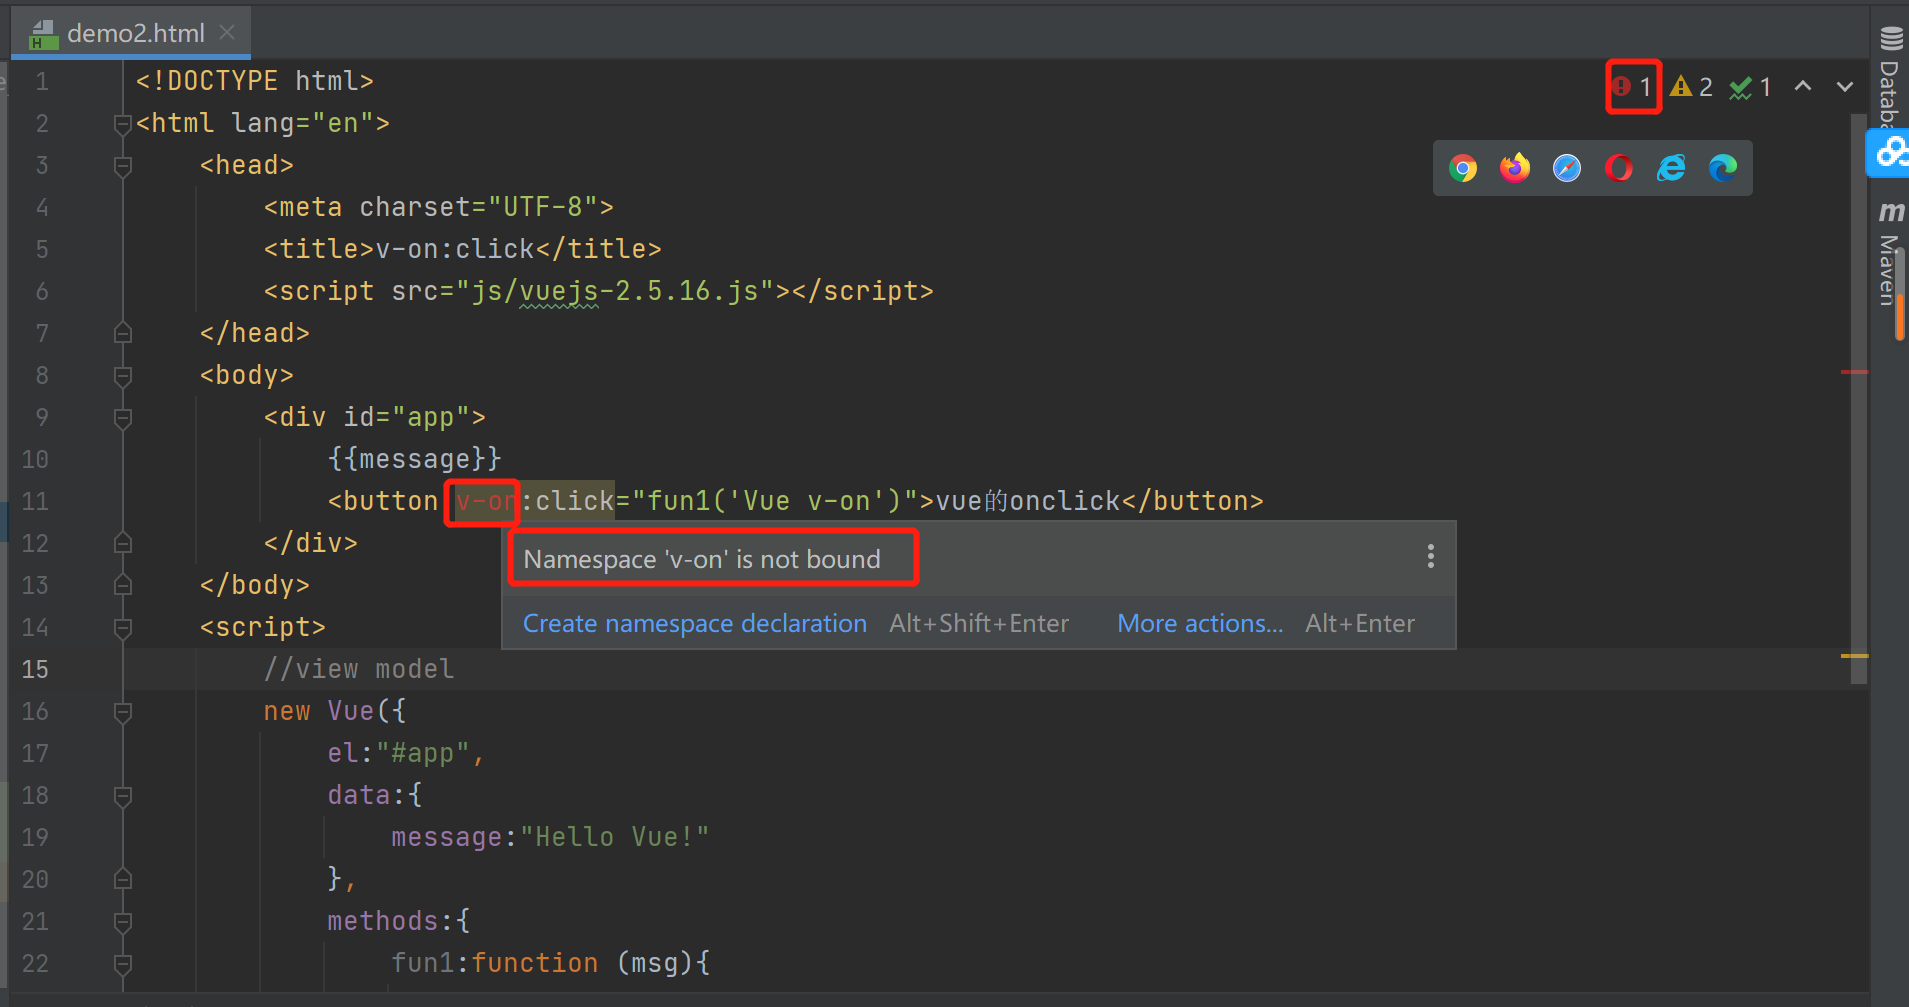The height and width of the screenshot is (1007, 1909).
Task: Collapse the new Vue fold at line 16
Action: (123, 712)
